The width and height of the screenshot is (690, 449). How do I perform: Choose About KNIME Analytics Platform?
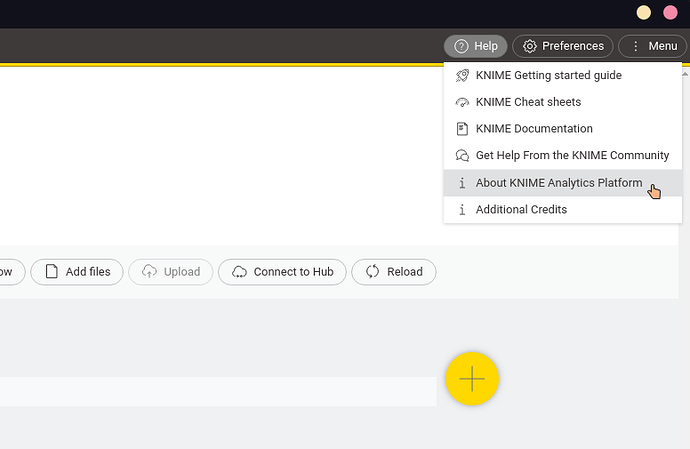(x=563, y=183)
